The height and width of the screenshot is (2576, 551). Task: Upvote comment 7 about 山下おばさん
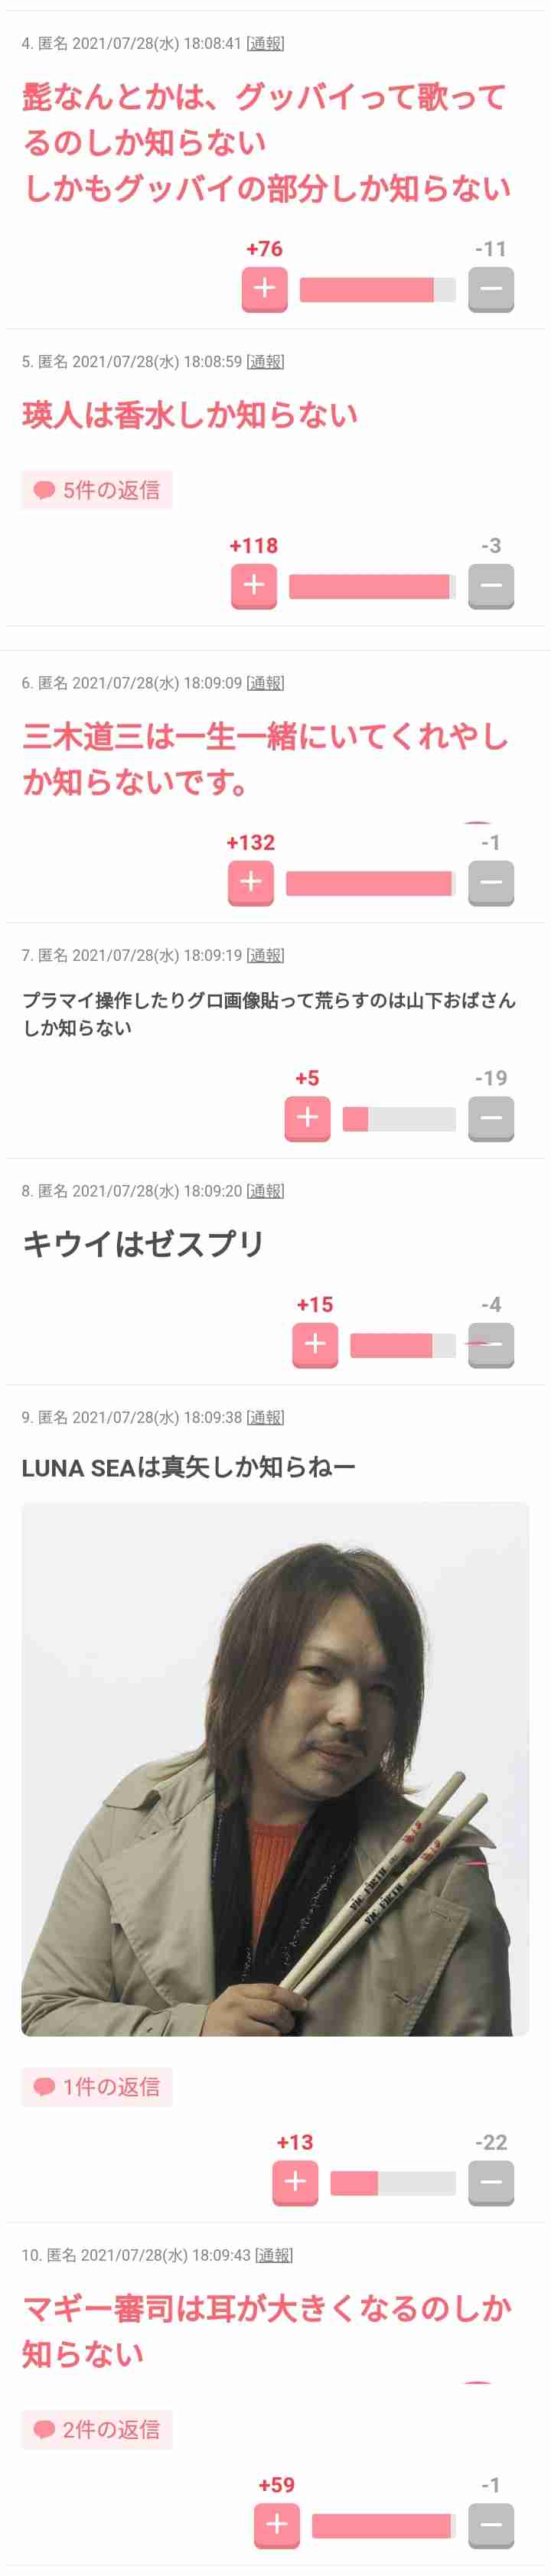(308, 1118)
